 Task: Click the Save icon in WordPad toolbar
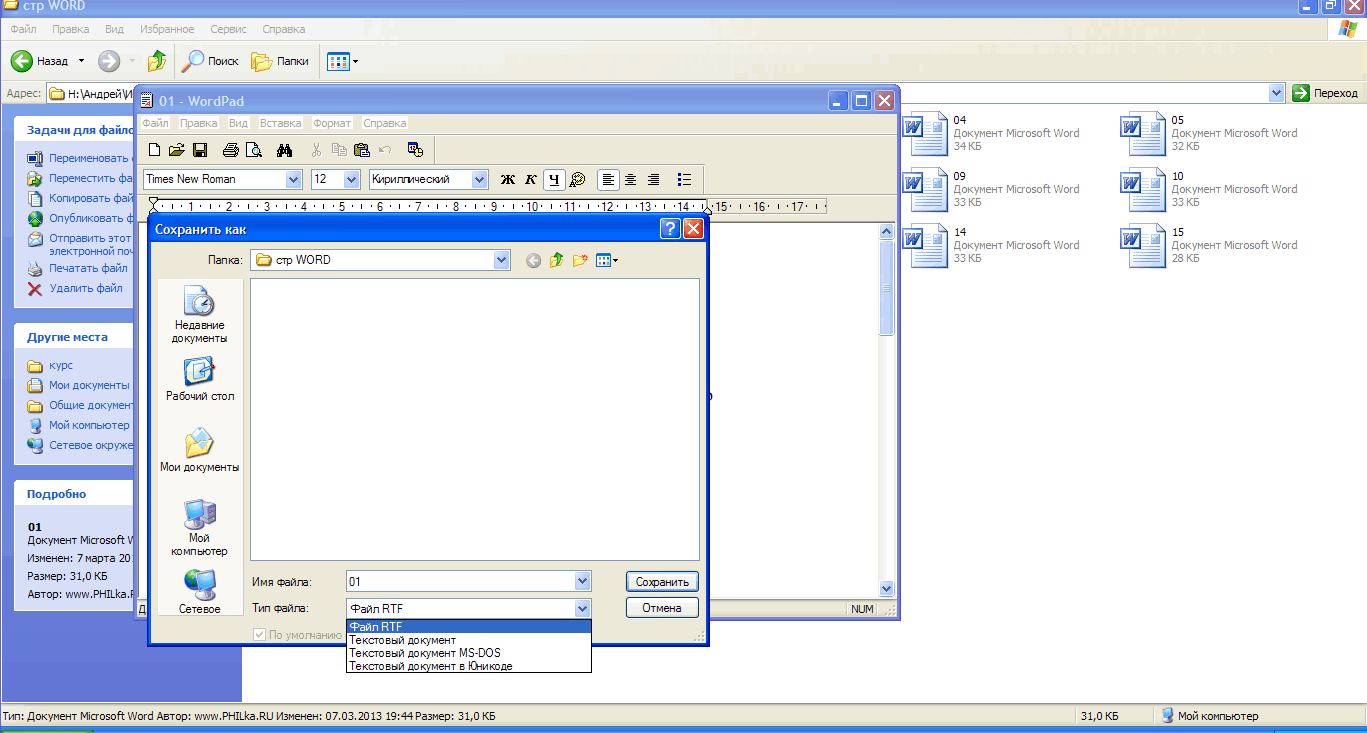(x=200, y=151)
